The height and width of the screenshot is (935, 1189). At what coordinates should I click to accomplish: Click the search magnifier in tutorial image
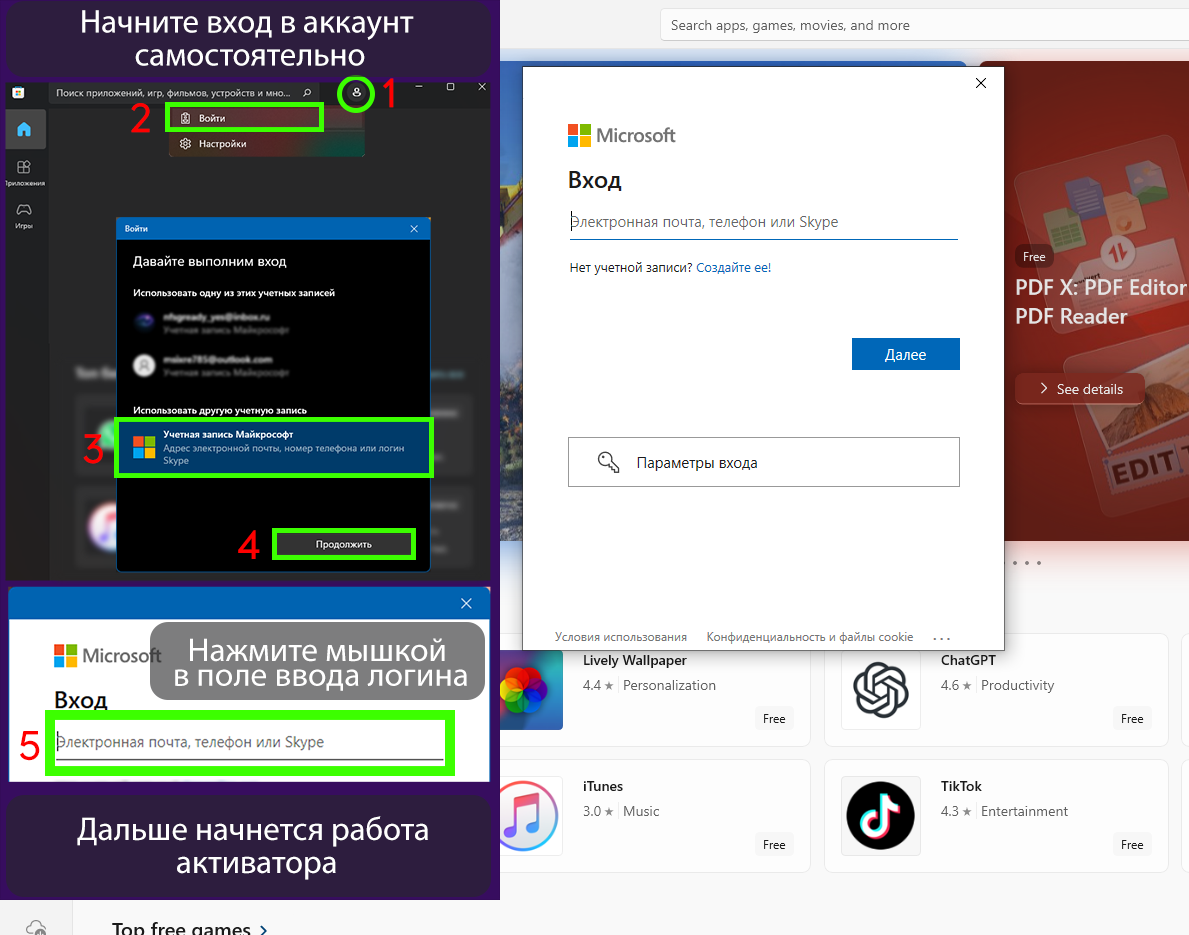click(307, 93)
